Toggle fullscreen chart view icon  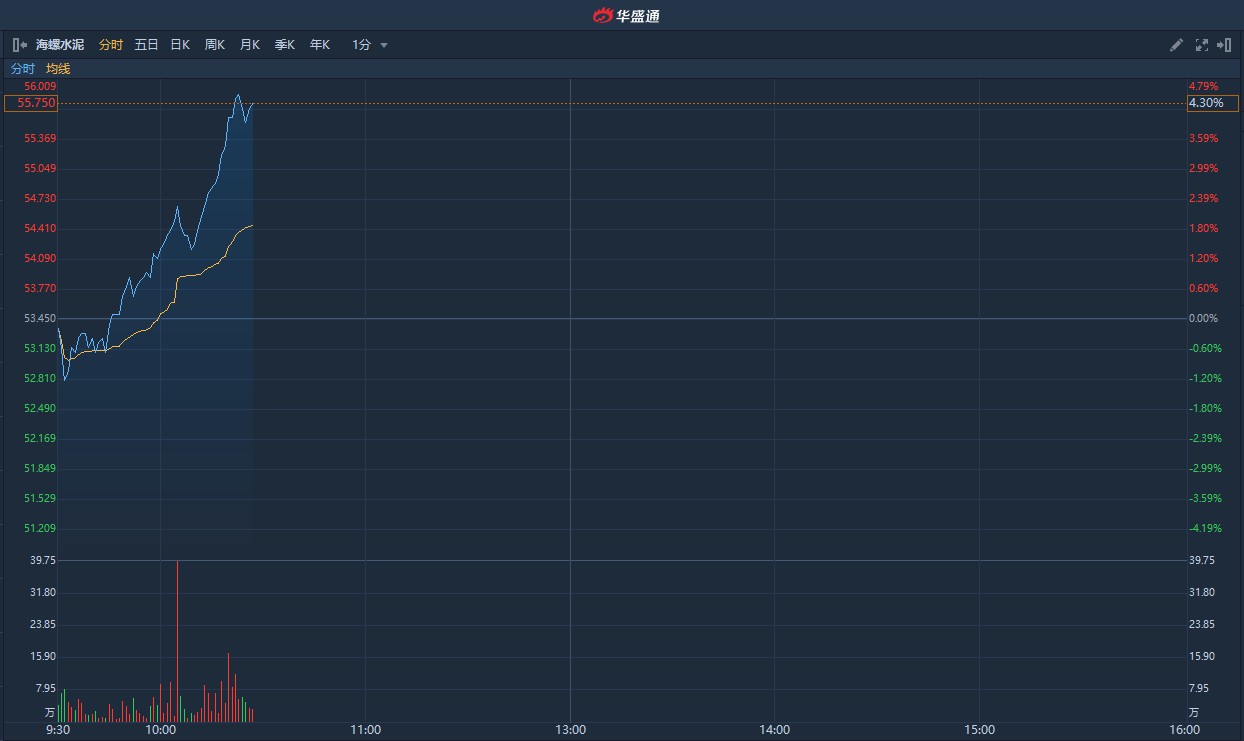tap(1201, 45)
